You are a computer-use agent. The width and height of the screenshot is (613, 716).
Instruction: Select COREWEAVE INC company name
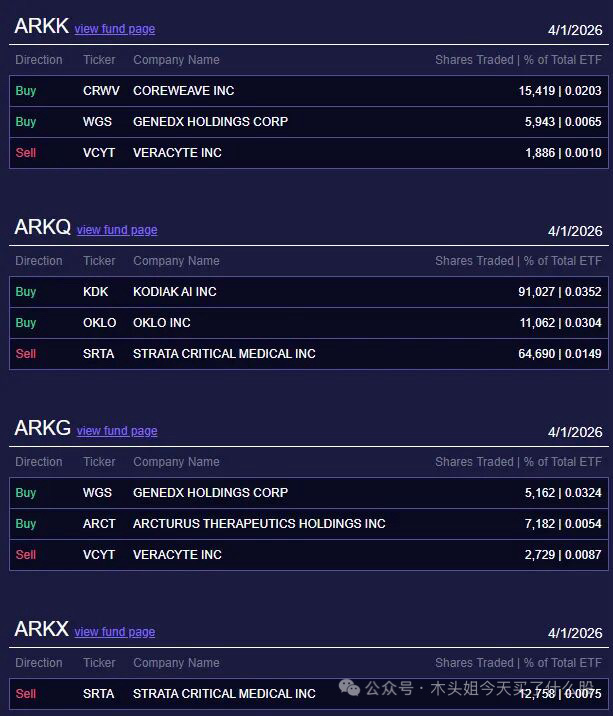[184, 91]
